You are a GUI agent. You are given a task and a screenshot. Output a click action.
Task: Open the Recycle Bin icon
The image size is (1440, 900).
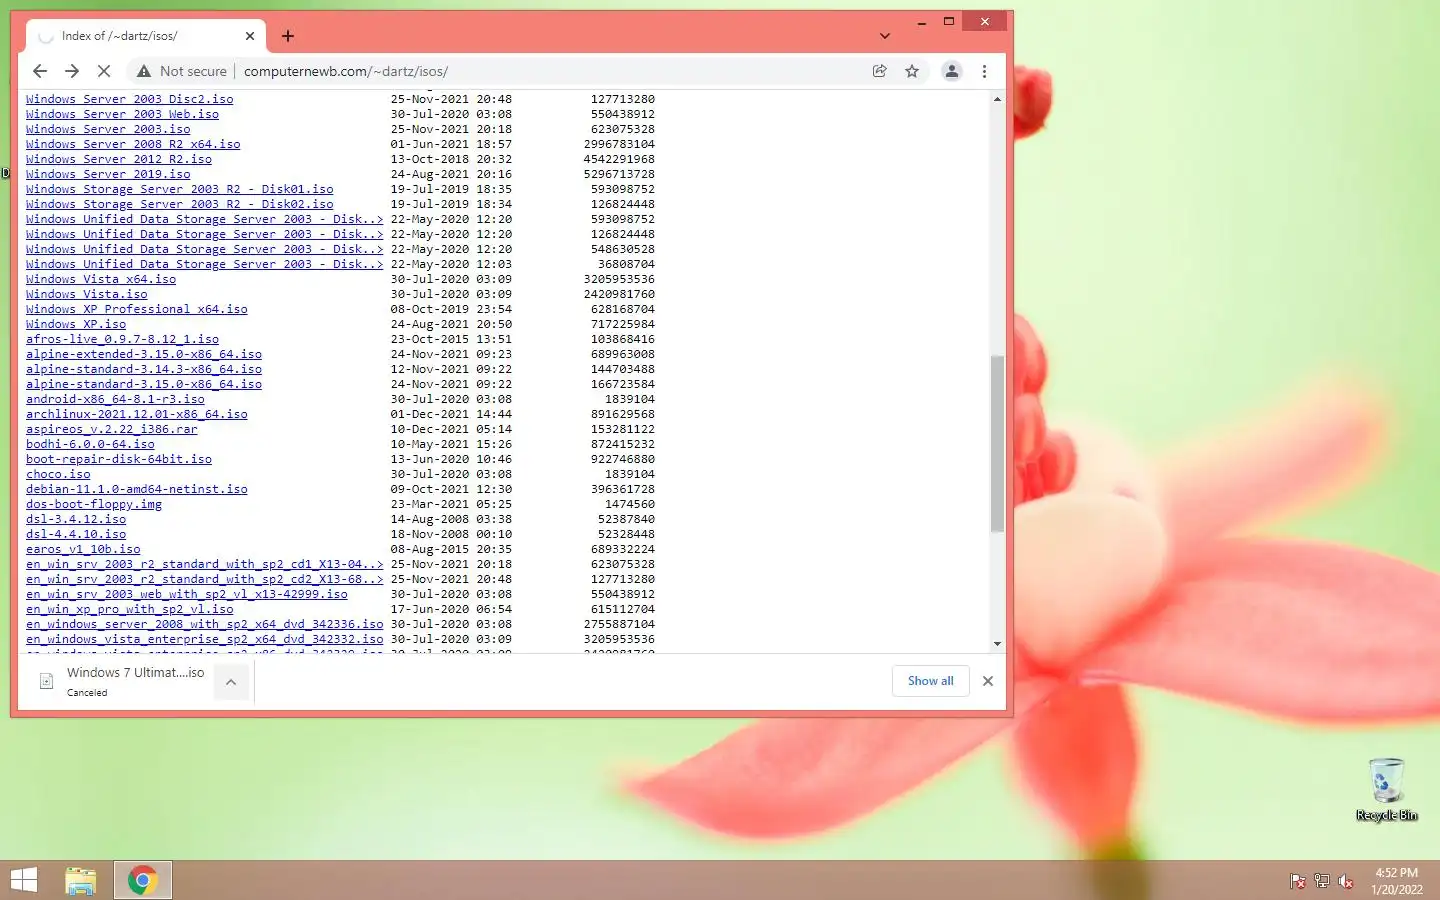(1387, 789)
